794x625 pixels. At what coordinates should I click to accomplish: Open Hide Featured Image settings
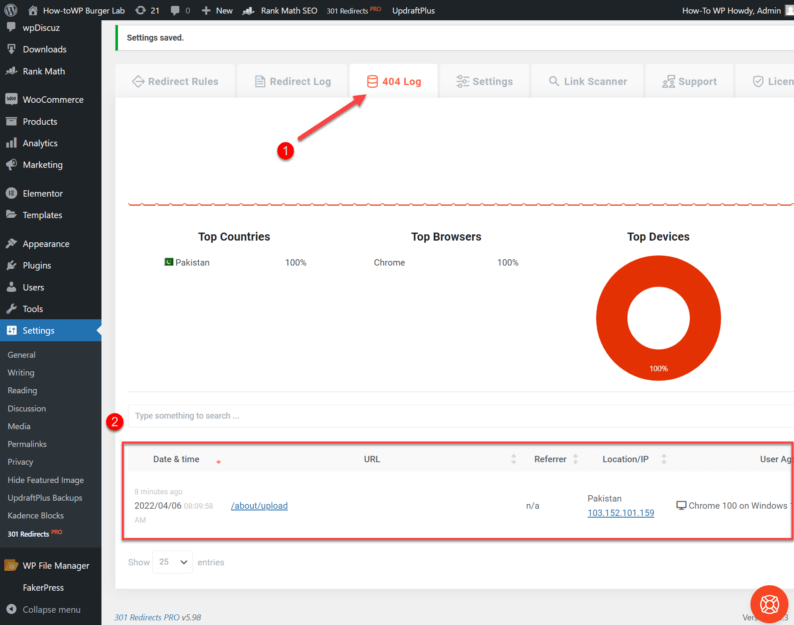coord(46,480)
